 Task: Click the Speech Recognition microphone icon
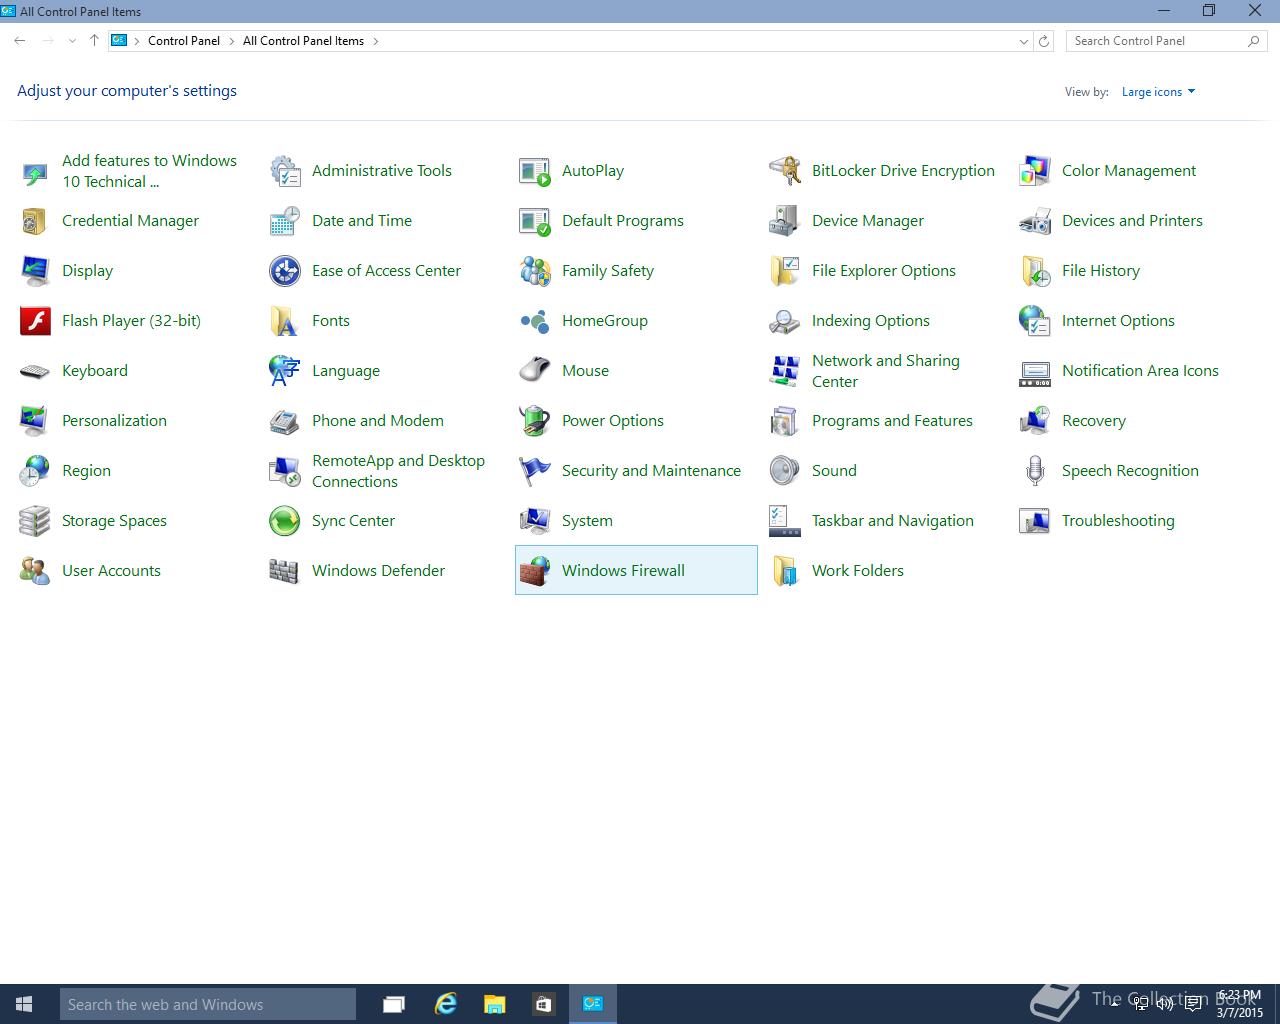1035,471
